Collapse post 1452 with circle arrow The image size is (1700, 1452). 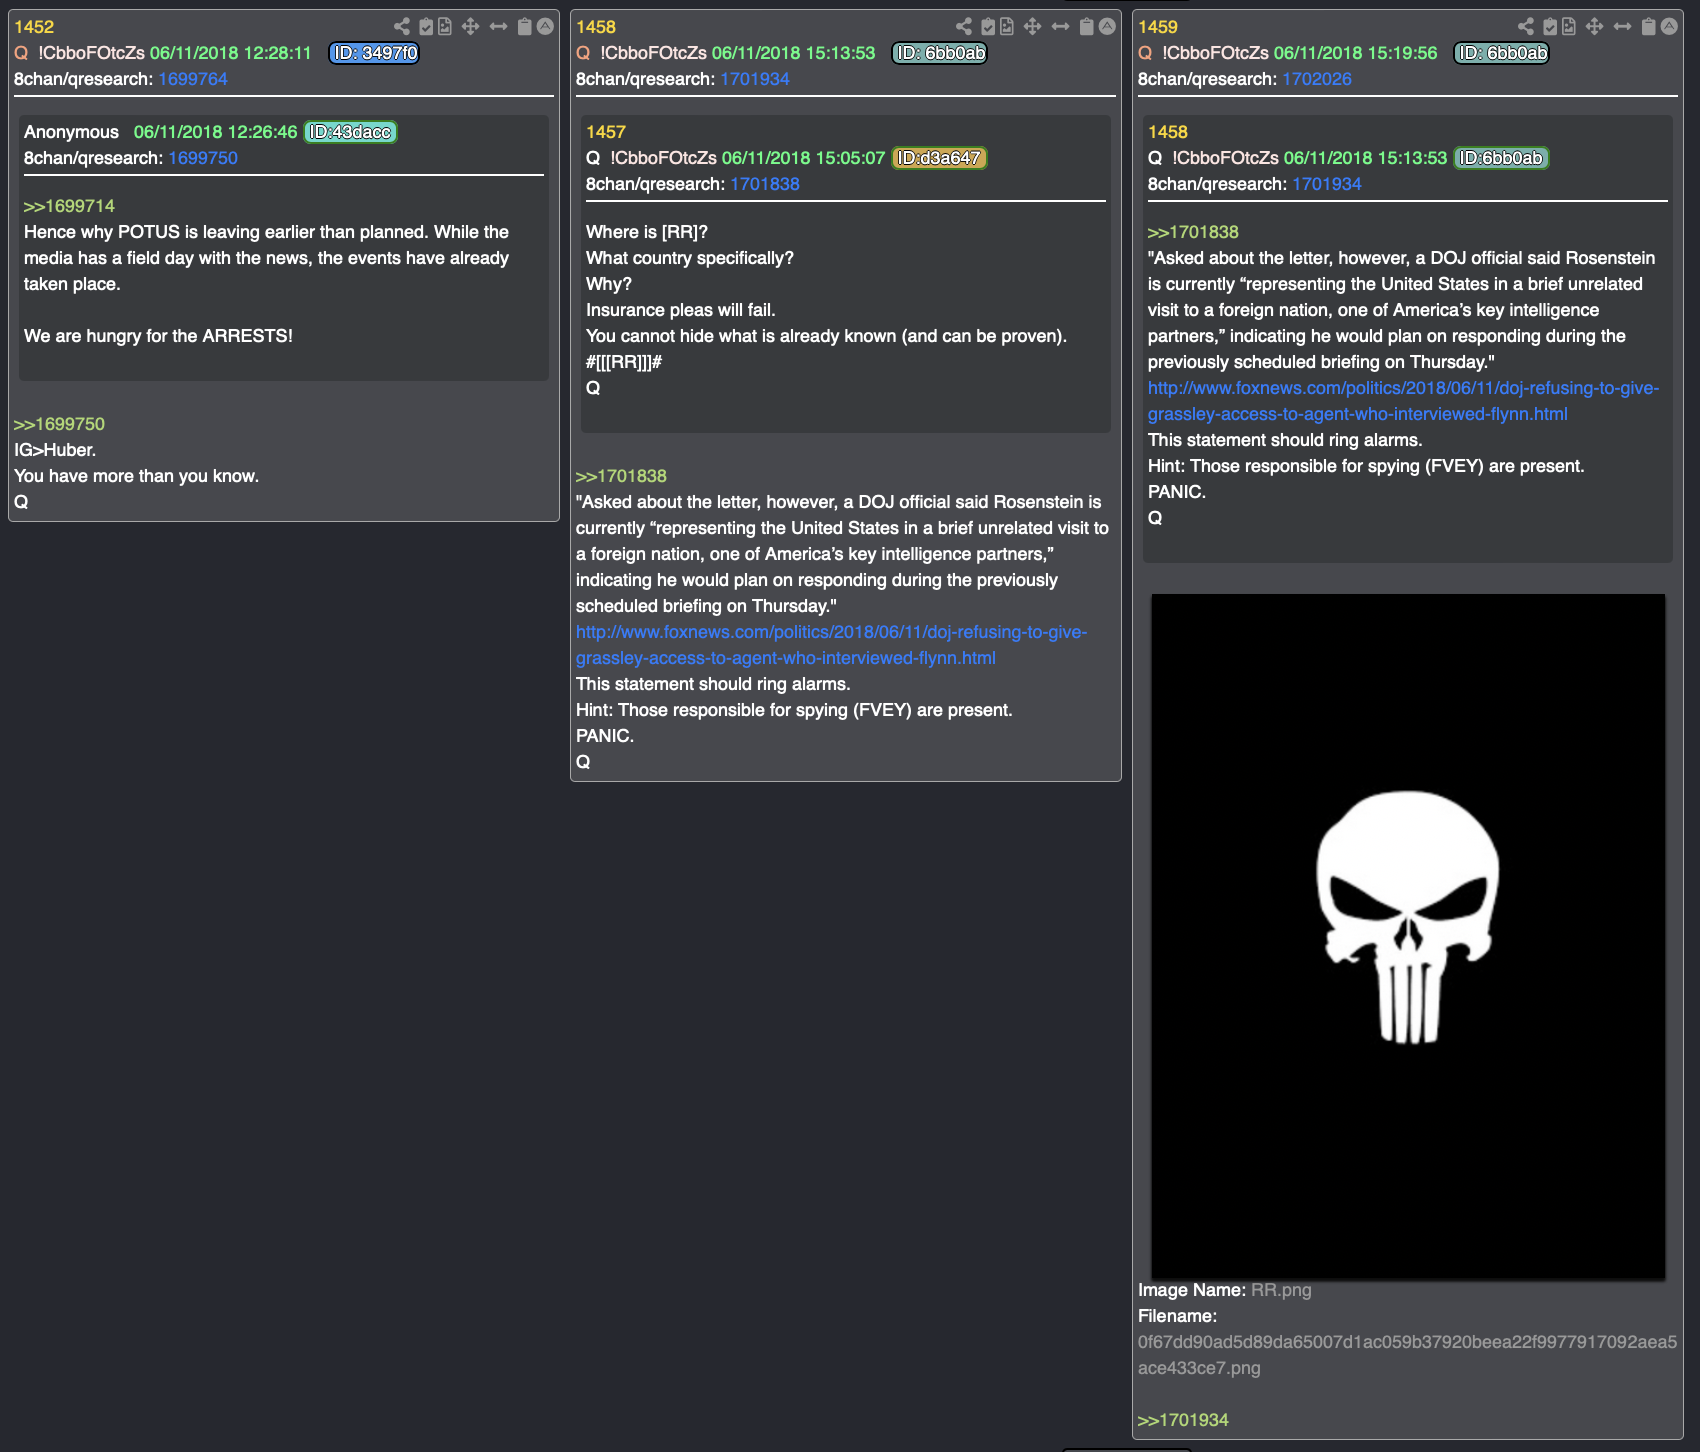click(x=545, y=27)
